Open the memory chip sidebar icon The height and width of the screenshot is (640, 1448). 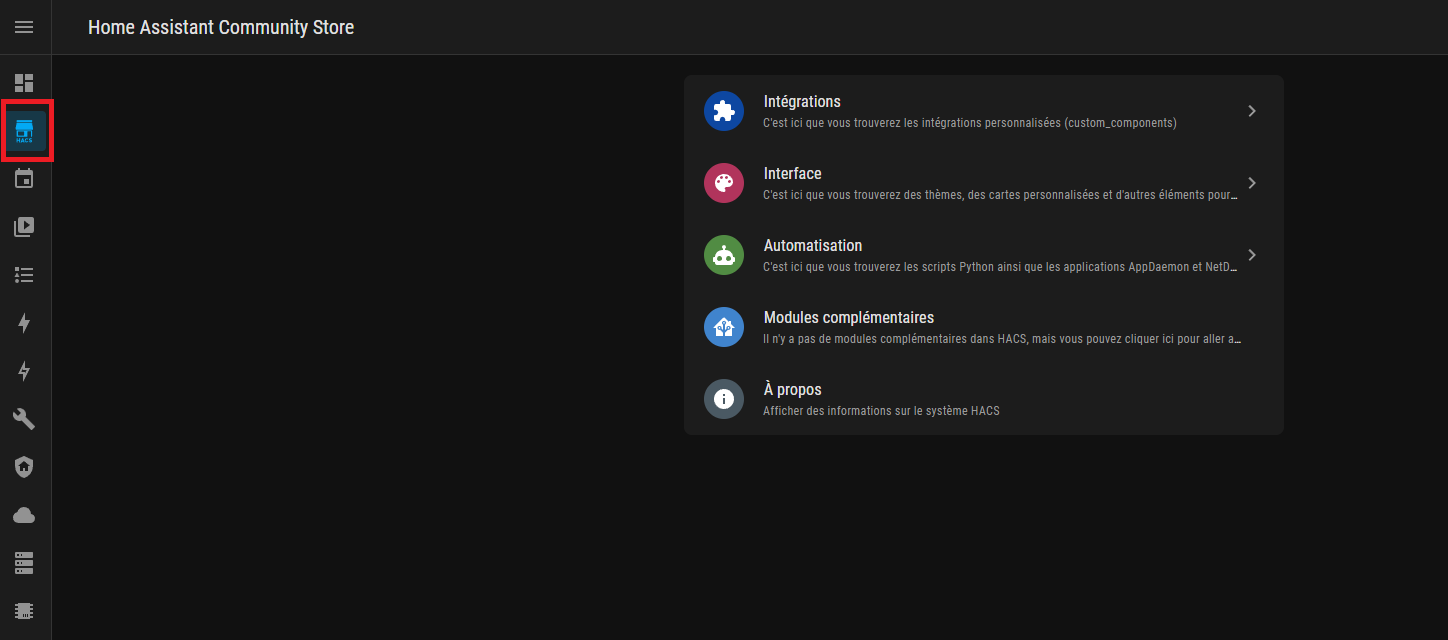coord(24,610)
